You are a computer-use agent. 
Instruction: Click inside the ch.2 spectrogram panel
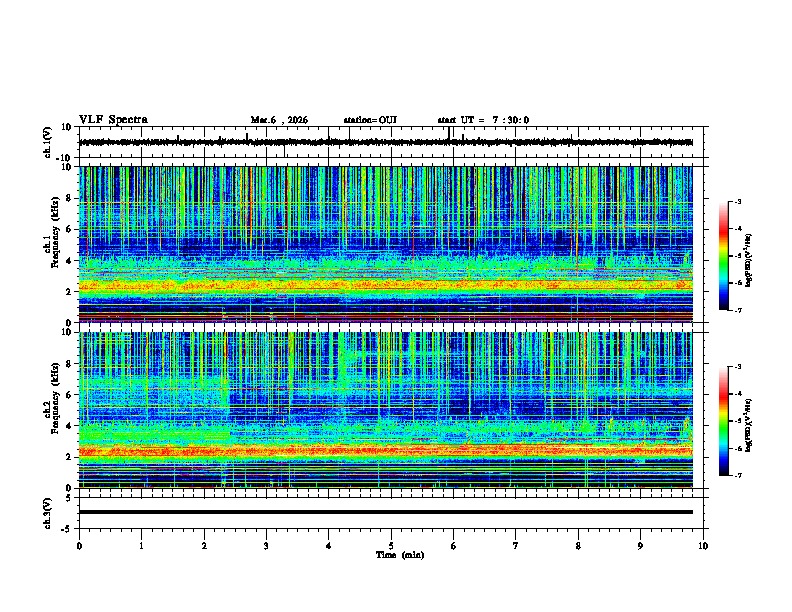click(386, 410)
